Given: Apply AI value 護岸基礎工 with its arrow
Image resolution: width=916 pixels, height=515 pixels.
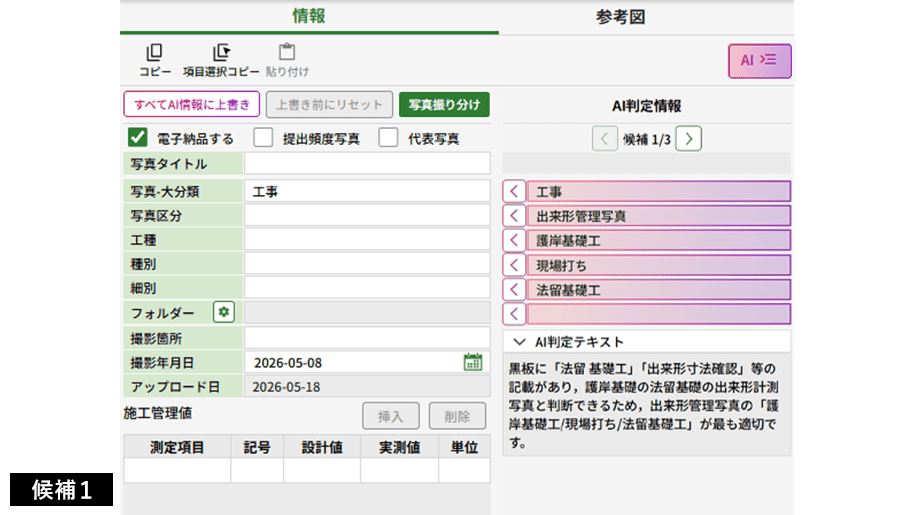Looking at the screenshot, I should [514, 241].
